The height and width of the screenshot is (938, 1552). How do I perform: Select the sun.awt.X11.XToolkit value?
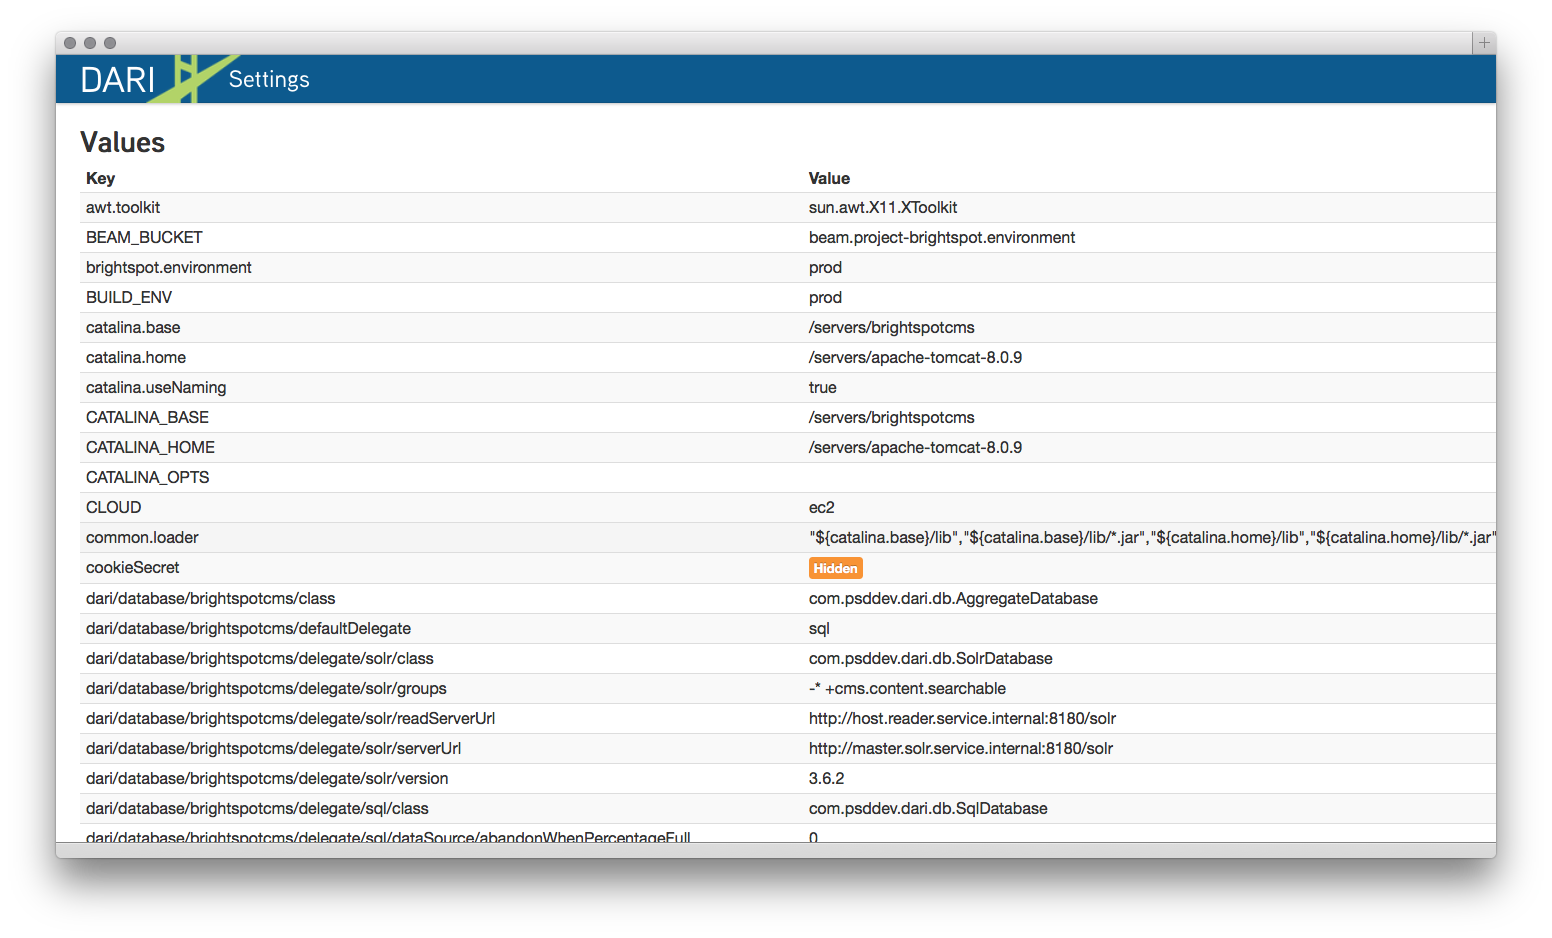(x=883, y=207)
